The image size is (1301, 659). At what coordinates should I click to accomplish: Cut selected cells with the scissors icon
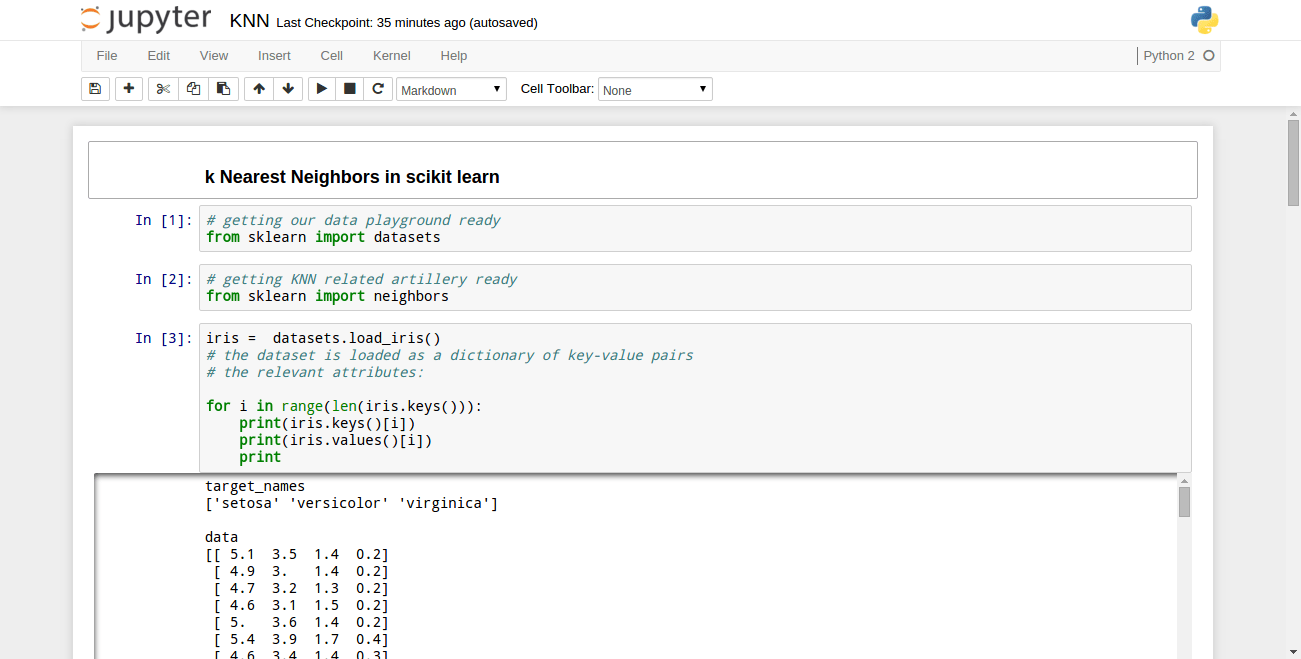(x=164, y=89)
